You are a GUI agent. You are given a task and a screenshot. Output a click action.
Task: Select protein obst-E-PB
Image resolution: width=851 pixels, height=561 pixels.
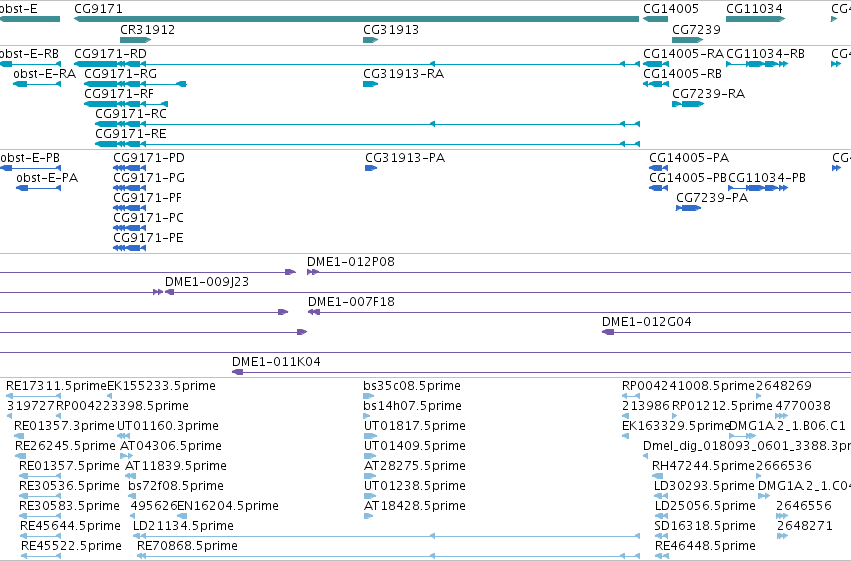[x=30, y=168]
